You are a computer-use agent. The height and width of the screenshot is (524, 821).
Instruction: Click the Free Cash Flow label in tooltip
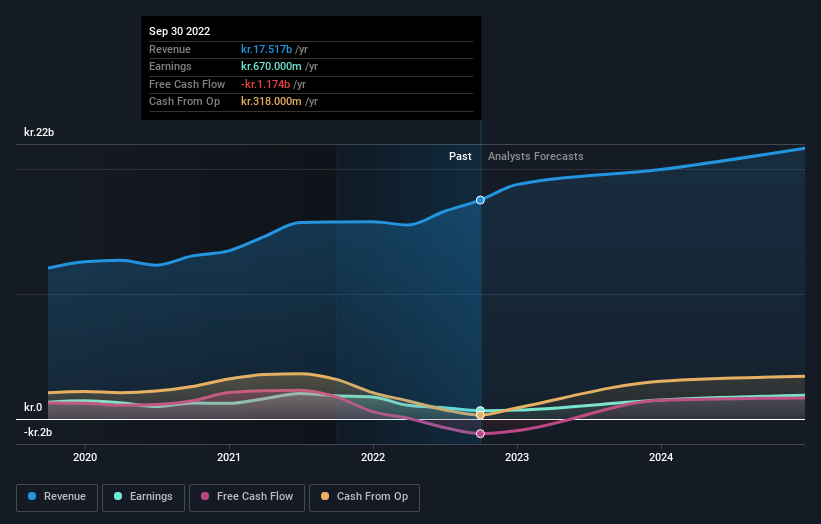tap(187, 84)
